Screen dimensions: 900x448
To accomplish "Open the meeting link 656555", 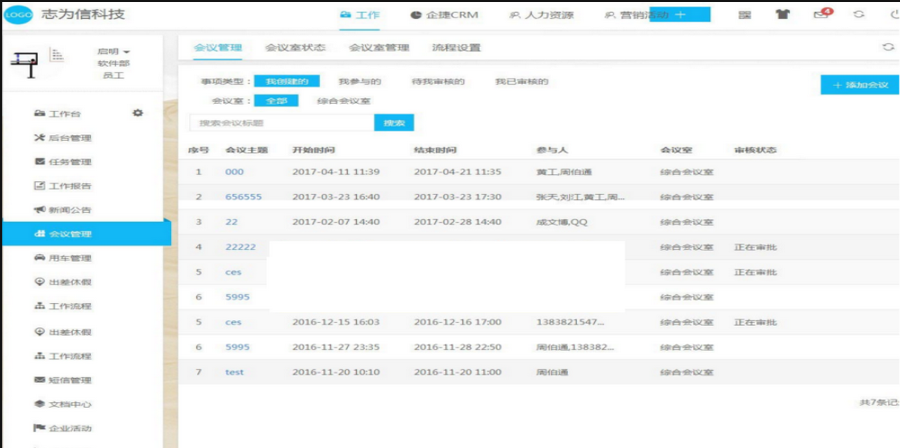I will coord(243,197).
